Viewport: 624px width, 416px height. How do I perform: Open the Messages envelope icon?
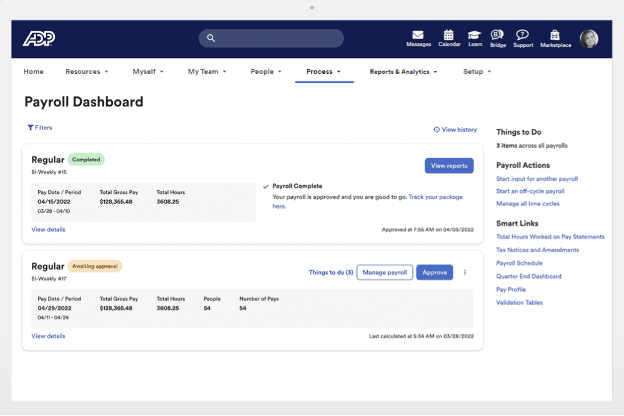418,35
